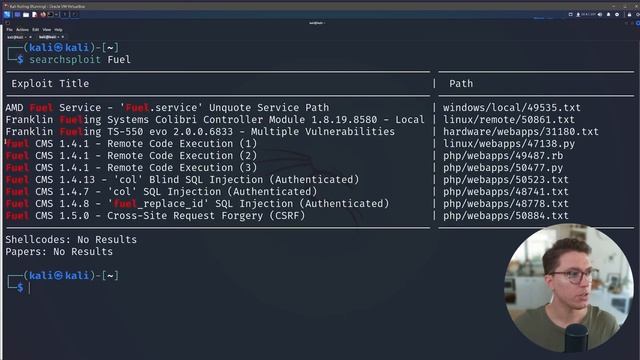The height and width of the screenshot is (360, 640).
Task: Click the Fuel CMS 1.4.7 SQL Injection row
Action: pos(161,192)
